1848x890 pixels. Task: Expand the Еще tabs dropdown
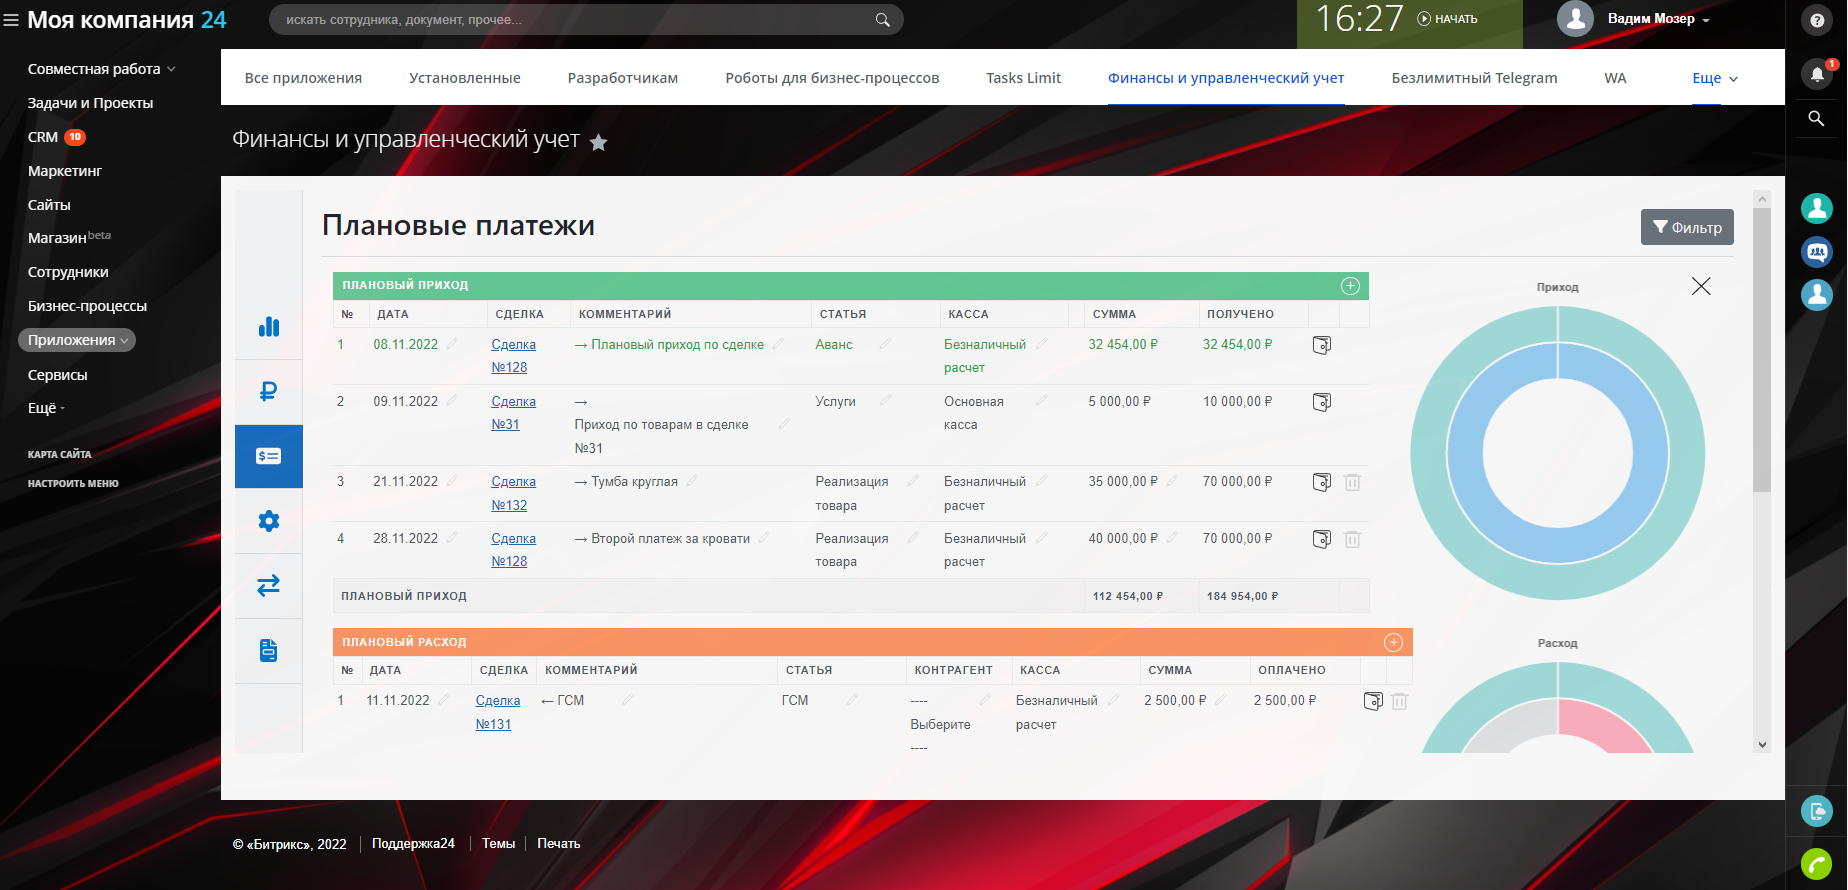pyautogui.click(x=1714, y=78)
